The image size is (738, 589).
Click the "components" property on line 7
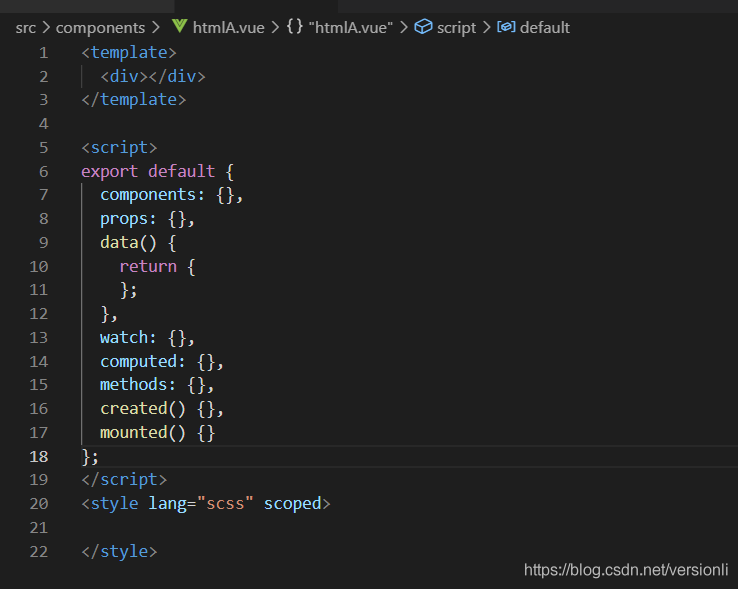[x=148, y=195]
